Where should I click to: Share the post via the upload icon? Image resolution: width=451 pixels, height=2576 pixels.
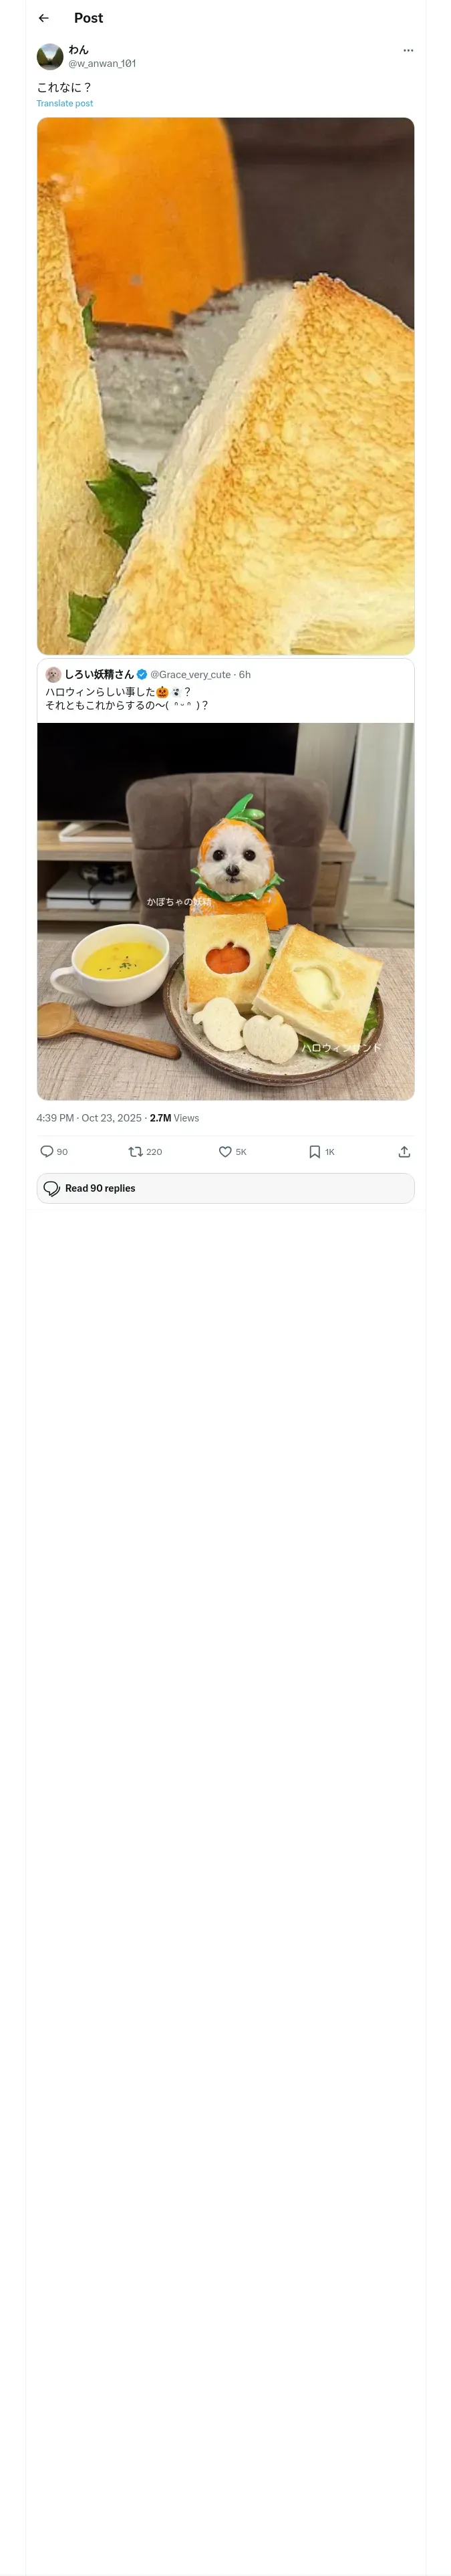[x=404, y=1152]
